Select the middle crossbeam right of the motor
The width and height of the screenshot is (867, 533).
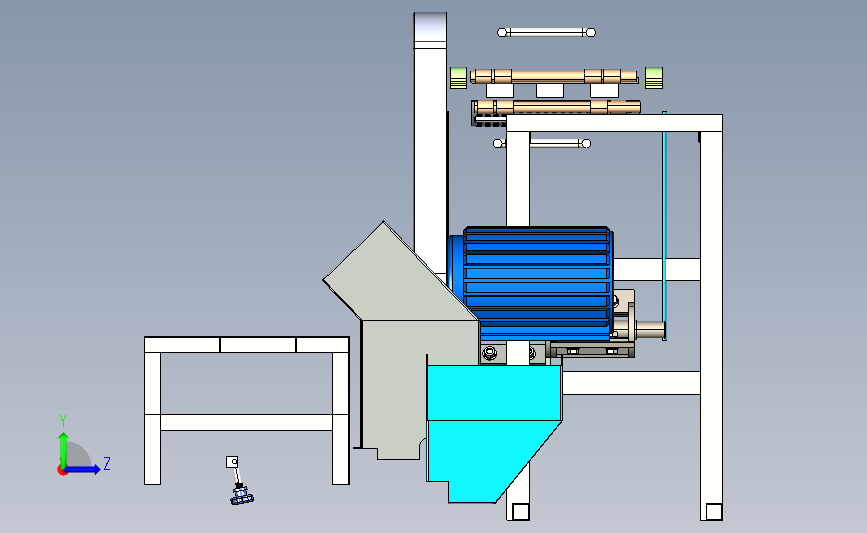click(656, 269)
